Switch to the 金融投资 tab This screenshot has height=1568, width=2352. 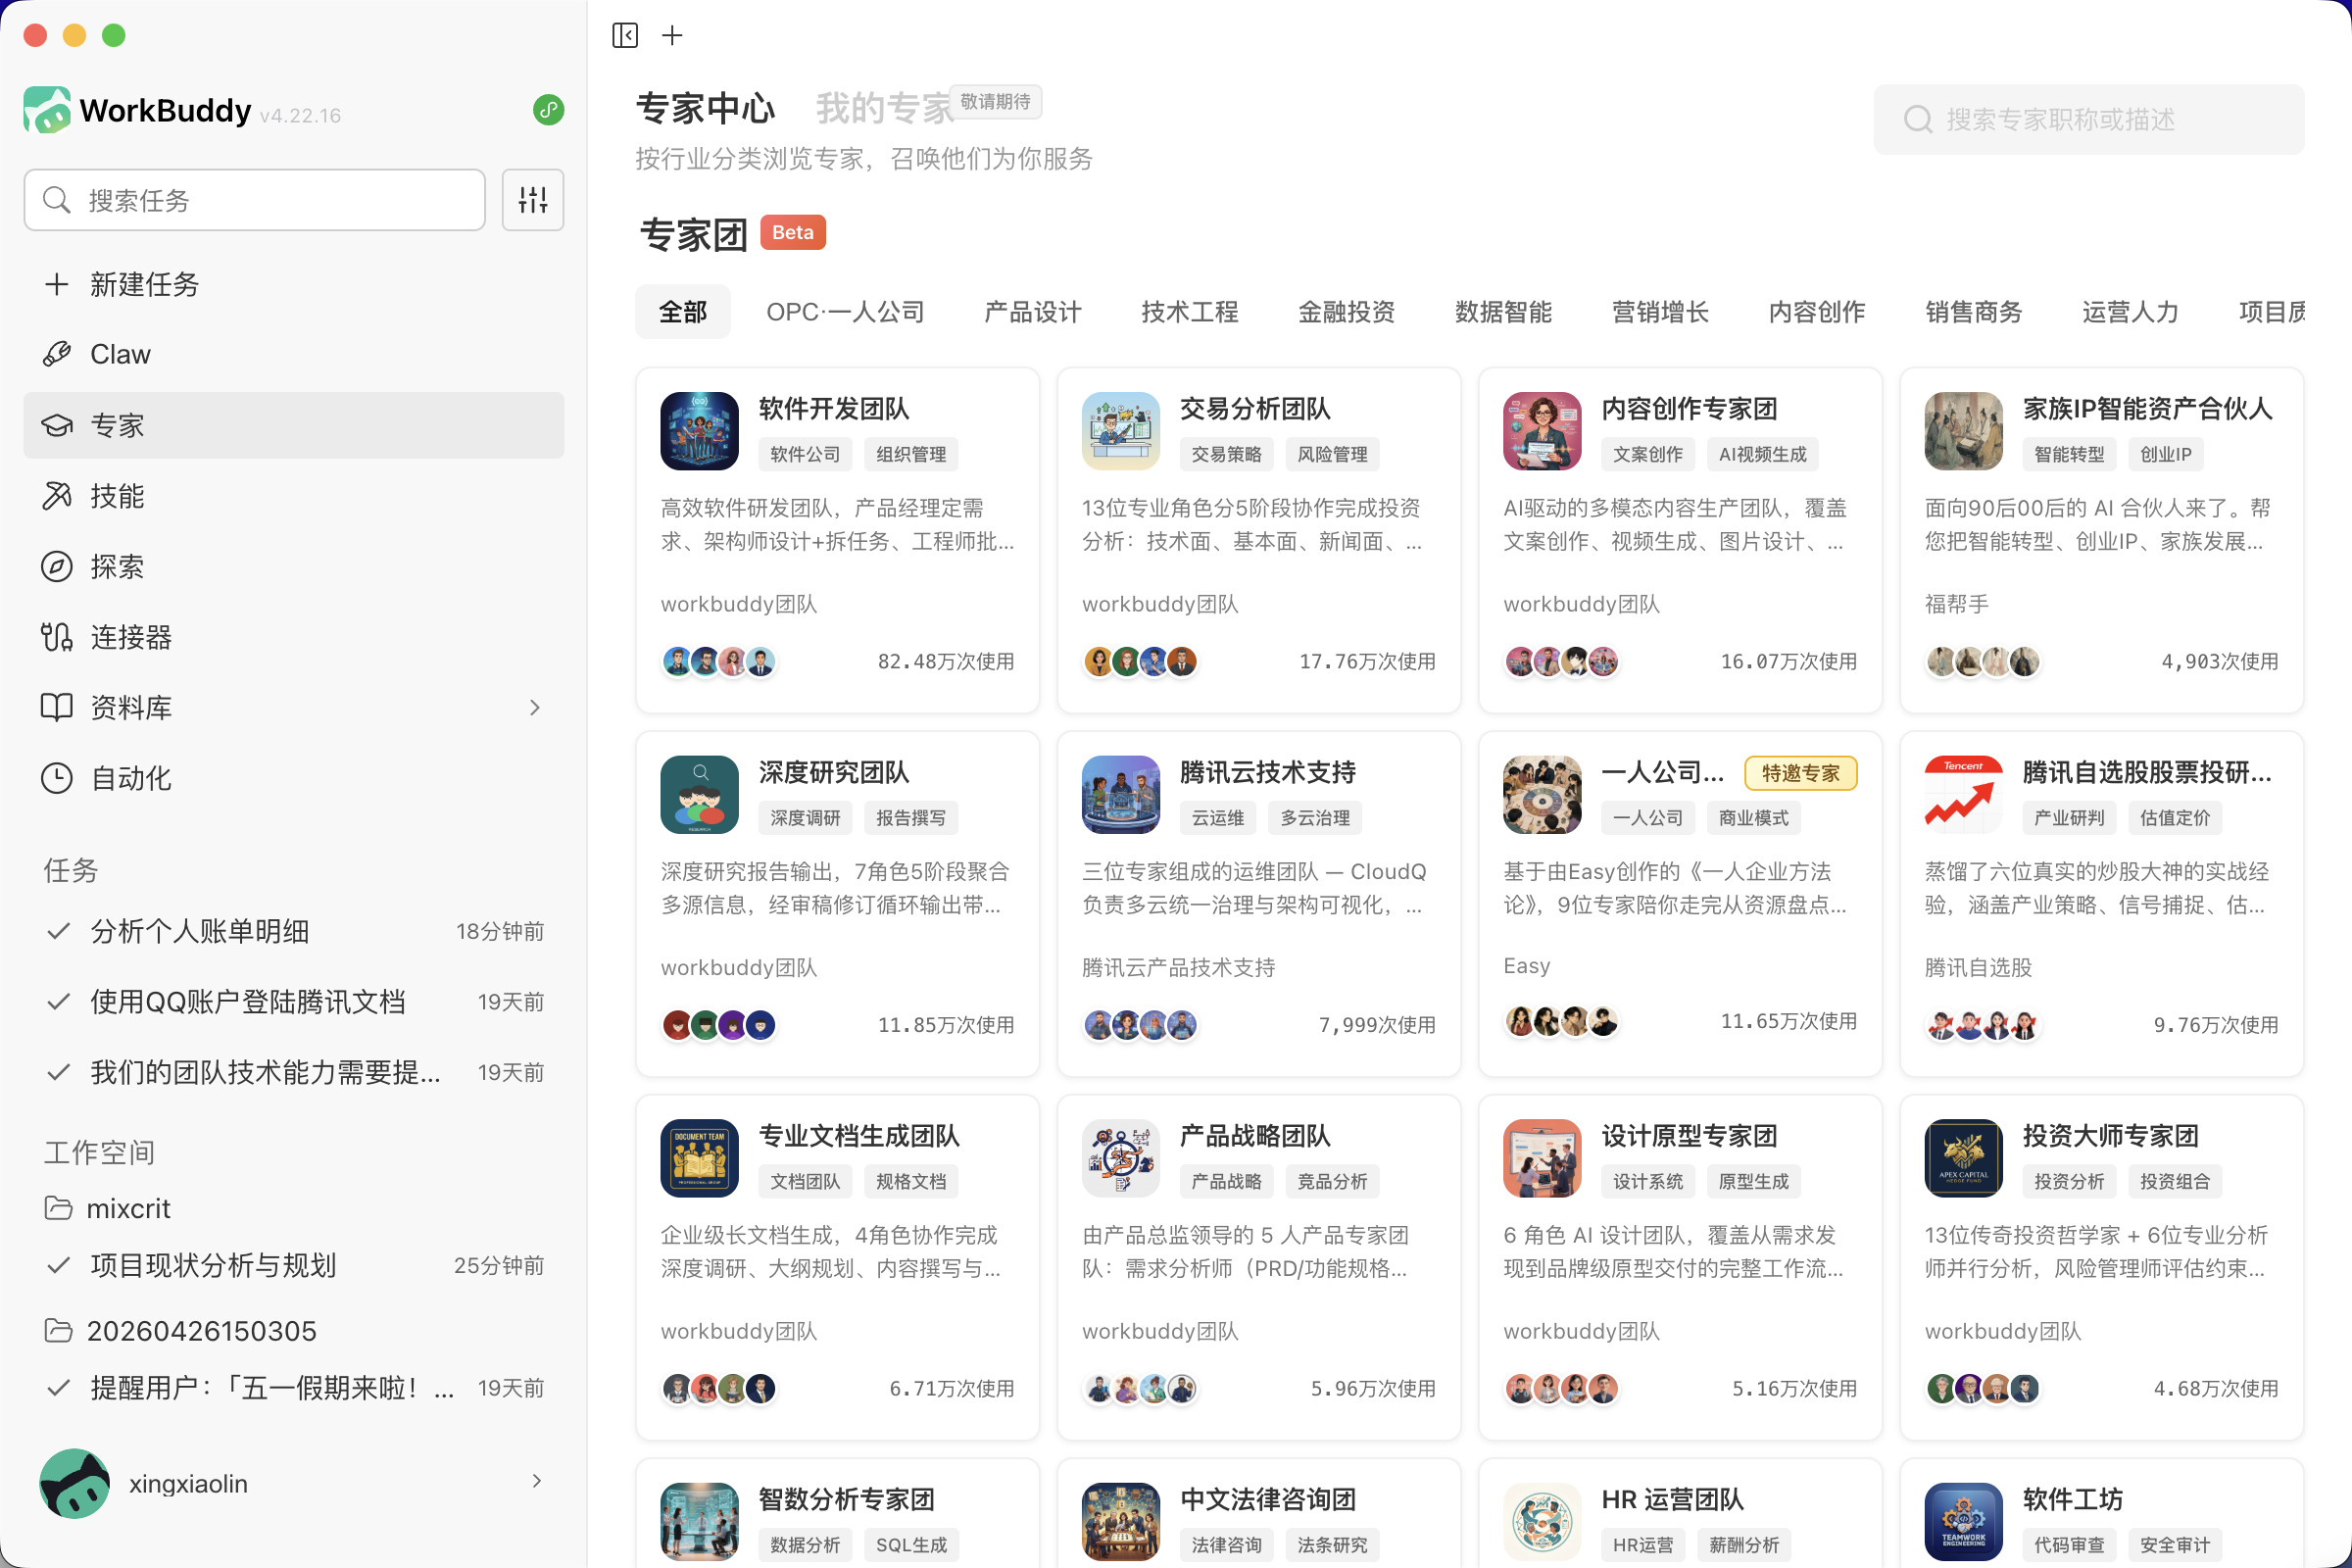click(x=1346, y=312)
